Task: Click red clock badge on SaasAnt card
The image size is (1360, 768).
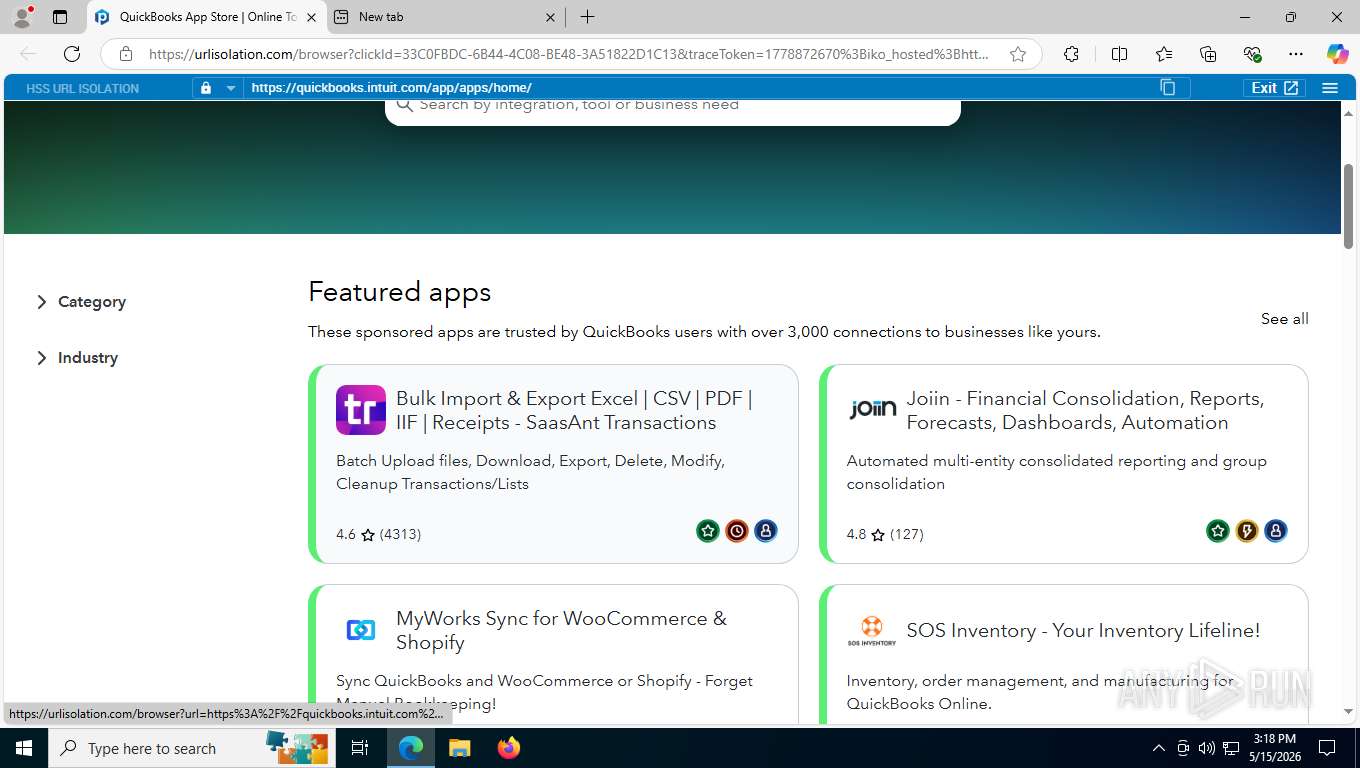Action: (737, 531)
